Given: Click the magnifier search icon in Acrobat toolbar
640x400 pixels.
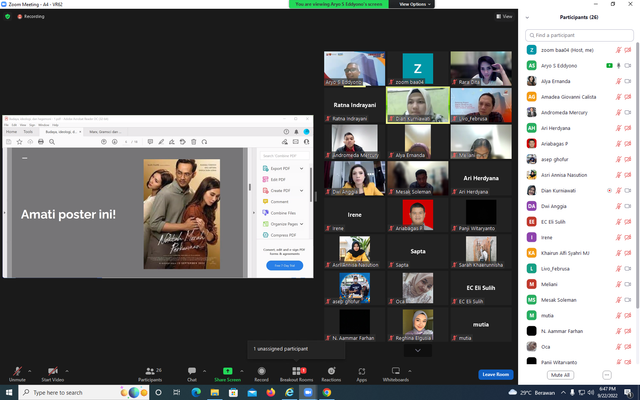Looking at the screenshot, I should [52, 142].
